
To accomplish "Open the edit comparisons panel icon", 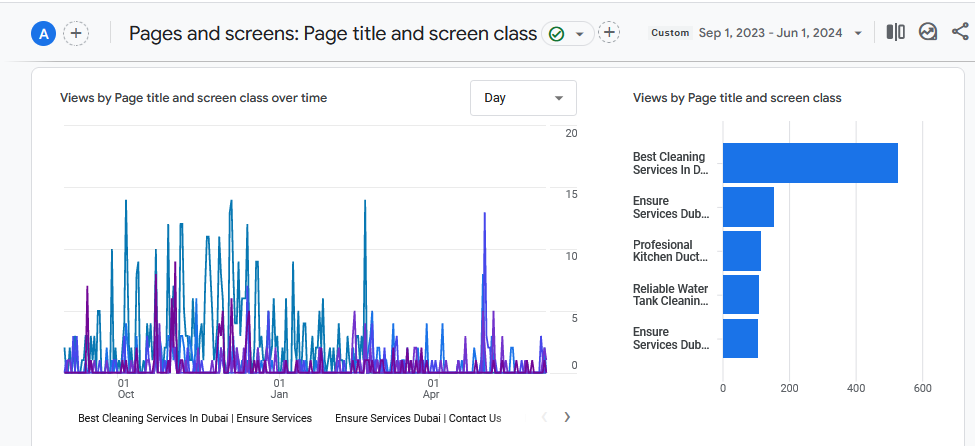I will tap(895, 33).
